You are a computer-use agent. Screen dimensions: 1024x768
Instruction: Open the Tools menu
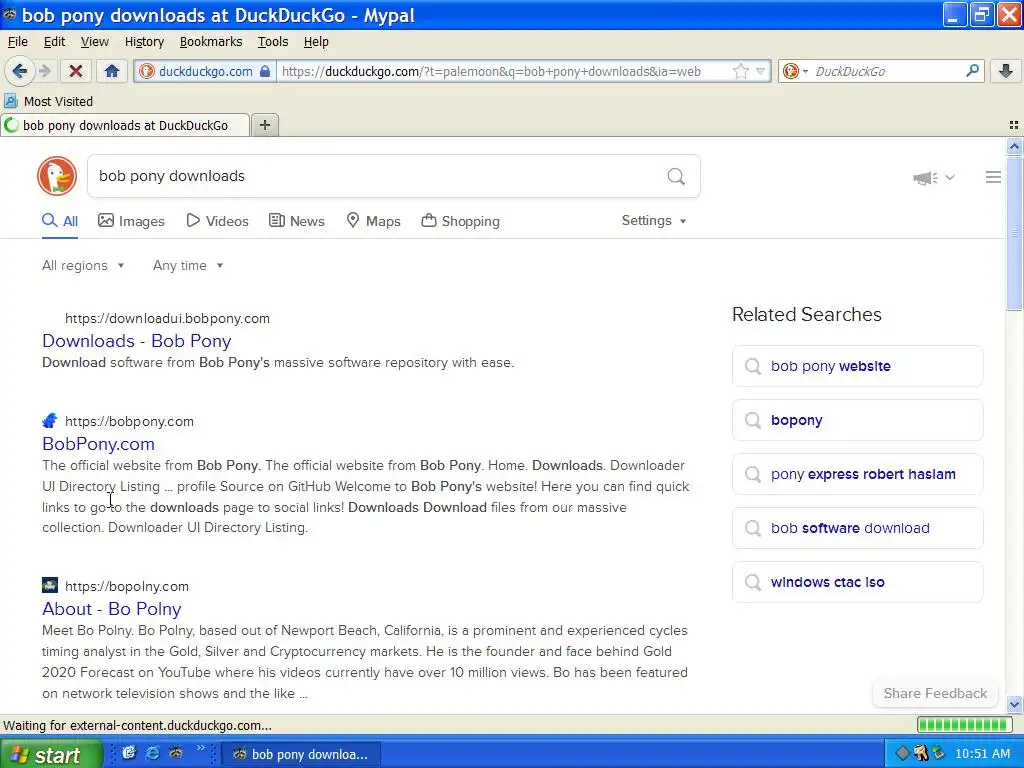click(273, 42)
